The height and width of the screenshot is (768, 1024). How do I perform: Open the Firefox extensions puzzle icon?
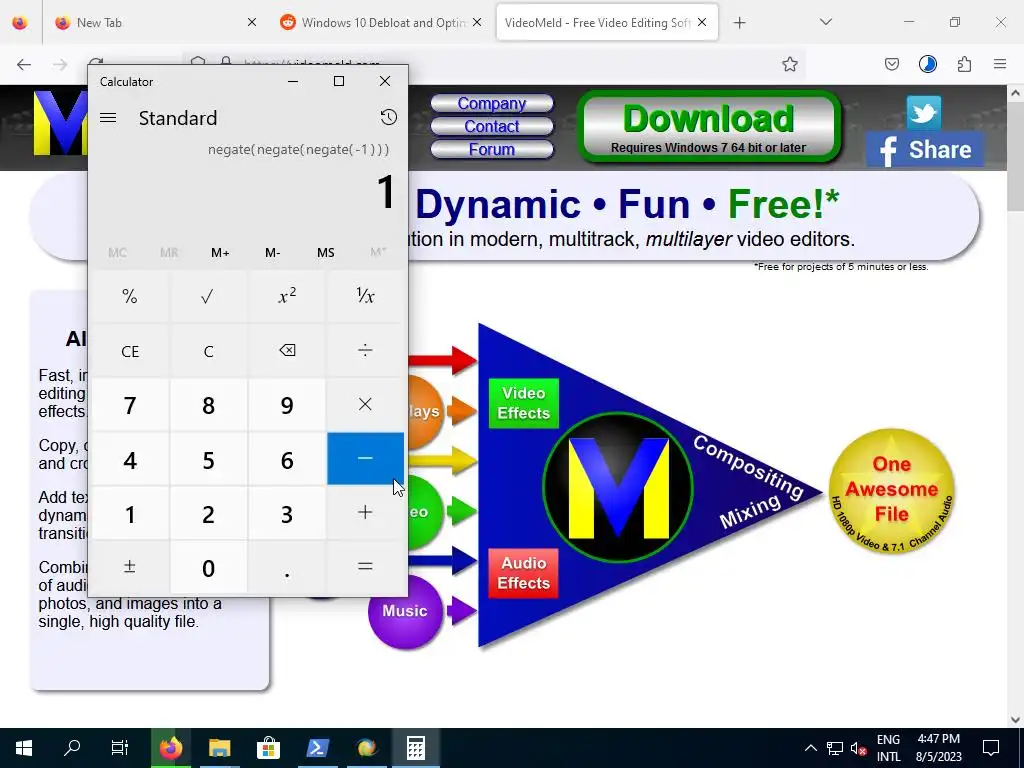964,64
